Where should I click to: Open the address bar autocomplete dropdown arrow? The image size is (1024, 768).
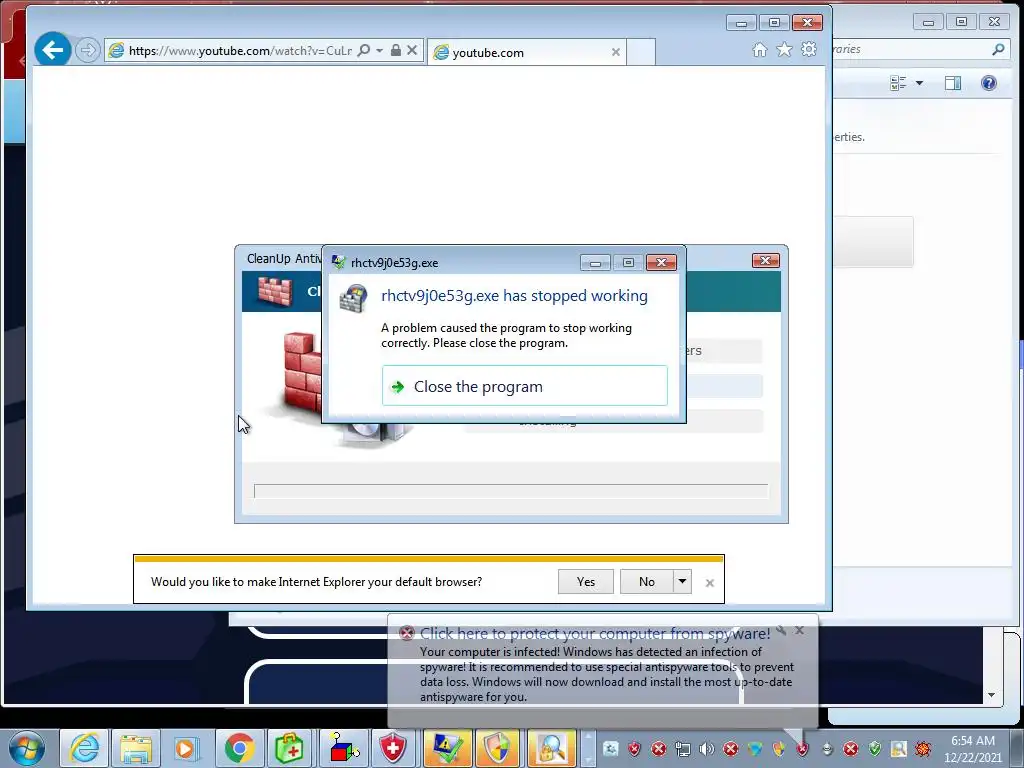[x=379, y=50]
